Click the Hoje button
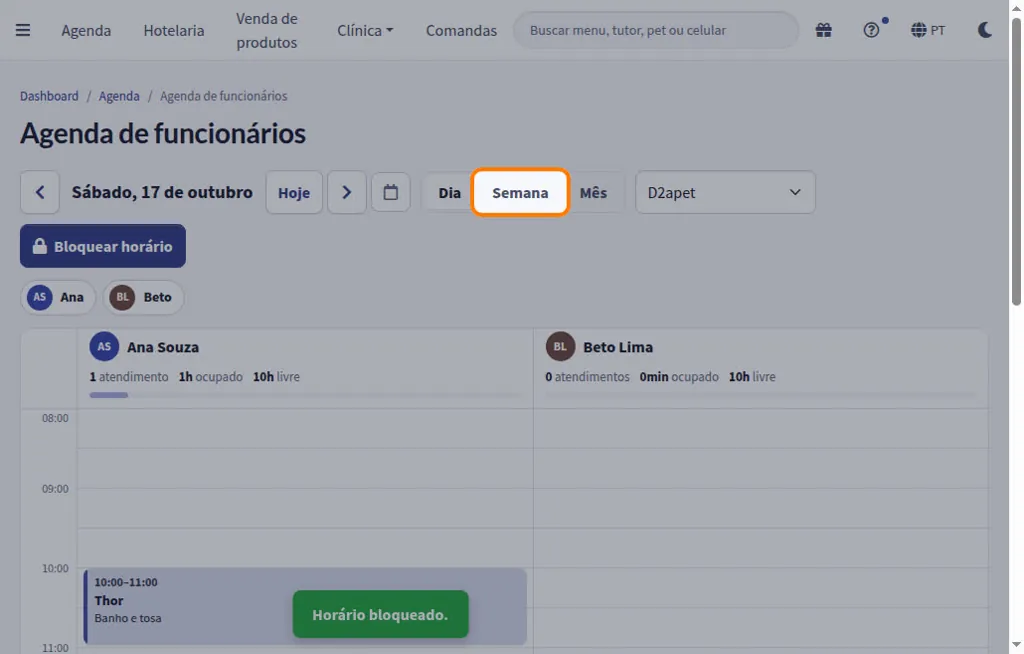 click(294, 192)
